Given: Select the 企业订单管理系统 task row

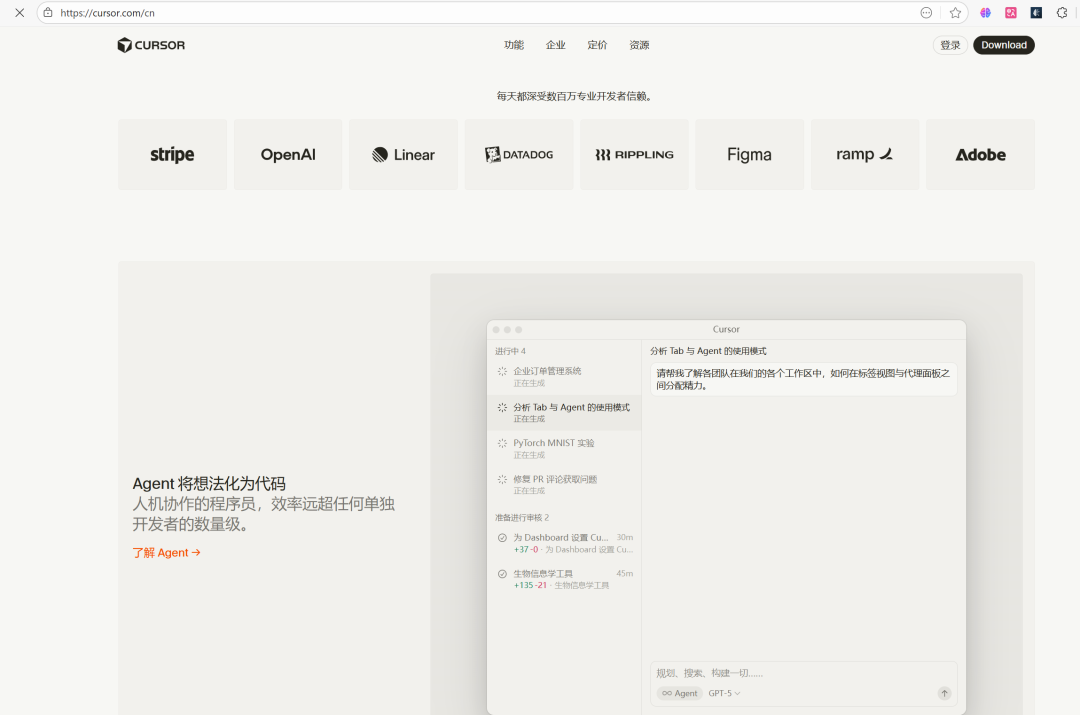Looking at the screenshot, I should (564, 377).
